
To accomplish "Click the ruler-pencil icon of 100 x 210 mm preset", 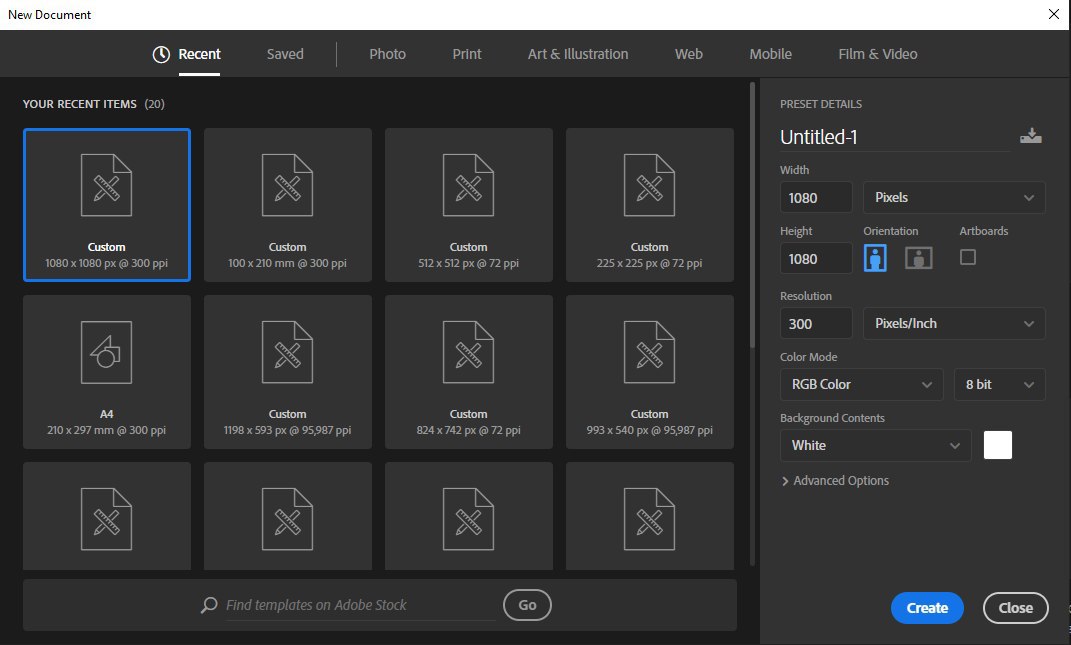I will tap(288, 185).
